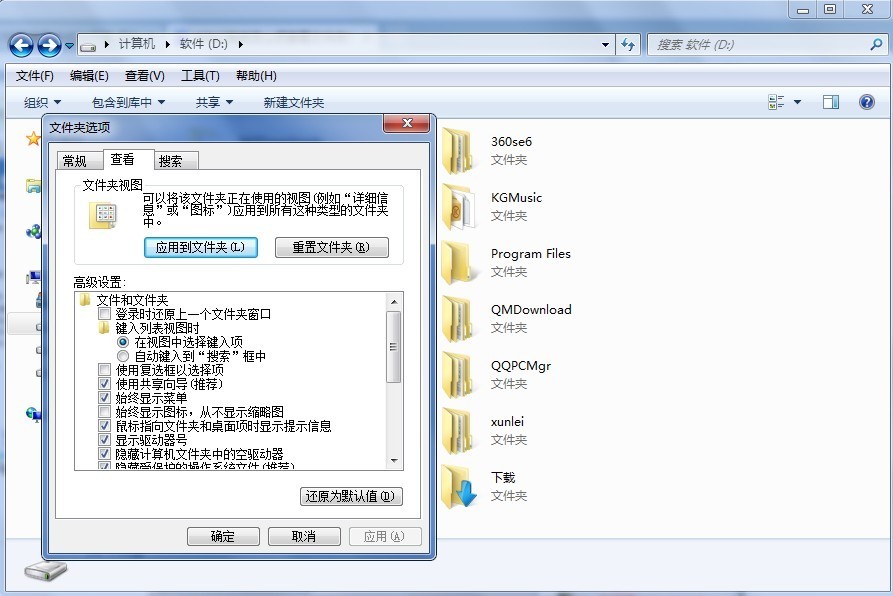Viewport: 893px width, 596px height.
Task: Open the address bar history dropdown arrow
Action: click(605, 44)
